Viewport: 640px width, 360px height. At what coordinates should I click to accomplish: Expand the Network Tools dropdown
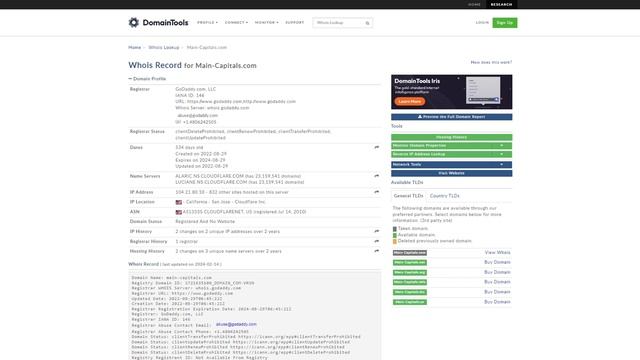coord(451,164)
